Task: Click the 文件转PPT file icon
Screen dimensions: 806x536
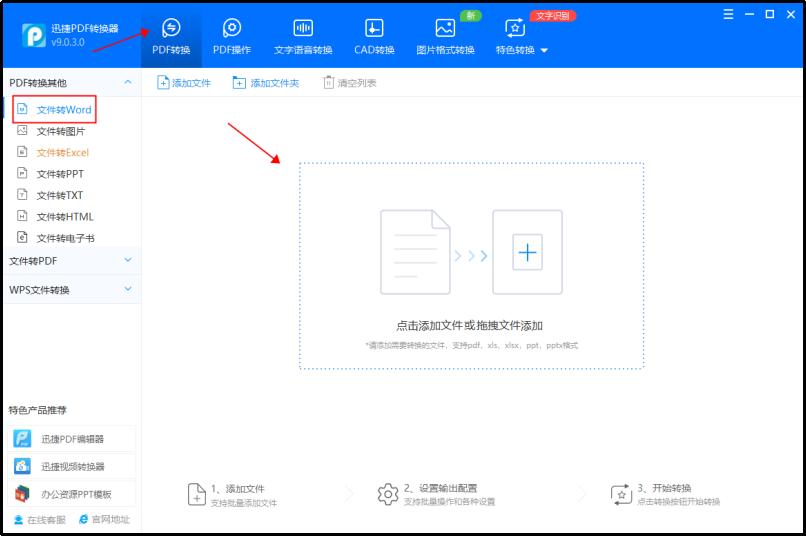Action: (22, 173)
